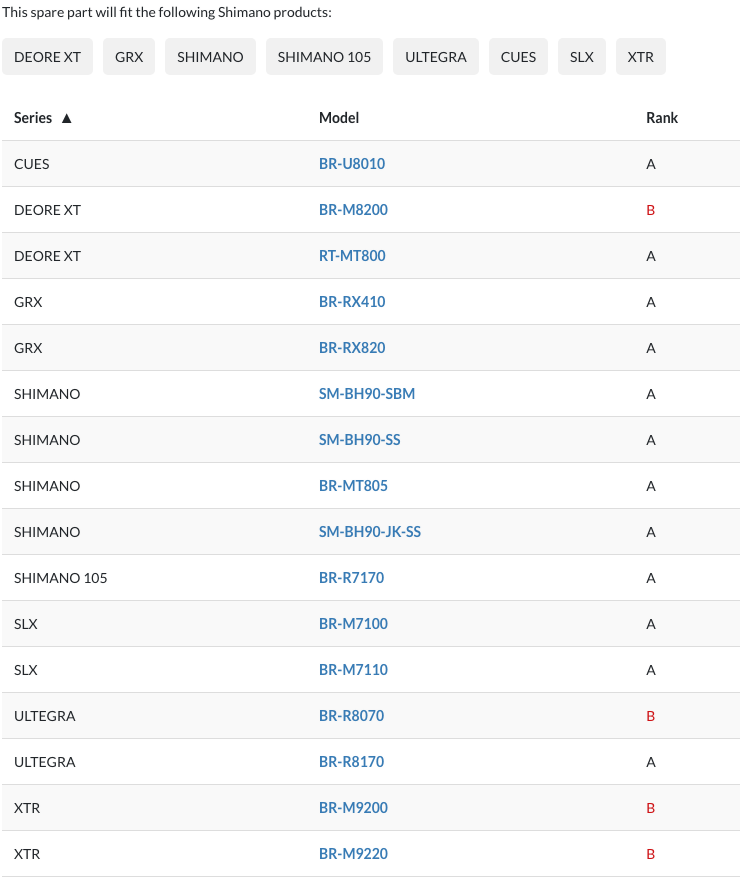Sort table by the Rank column header
The height and width of the screenshot is (877, 740).
coord(662,118)
